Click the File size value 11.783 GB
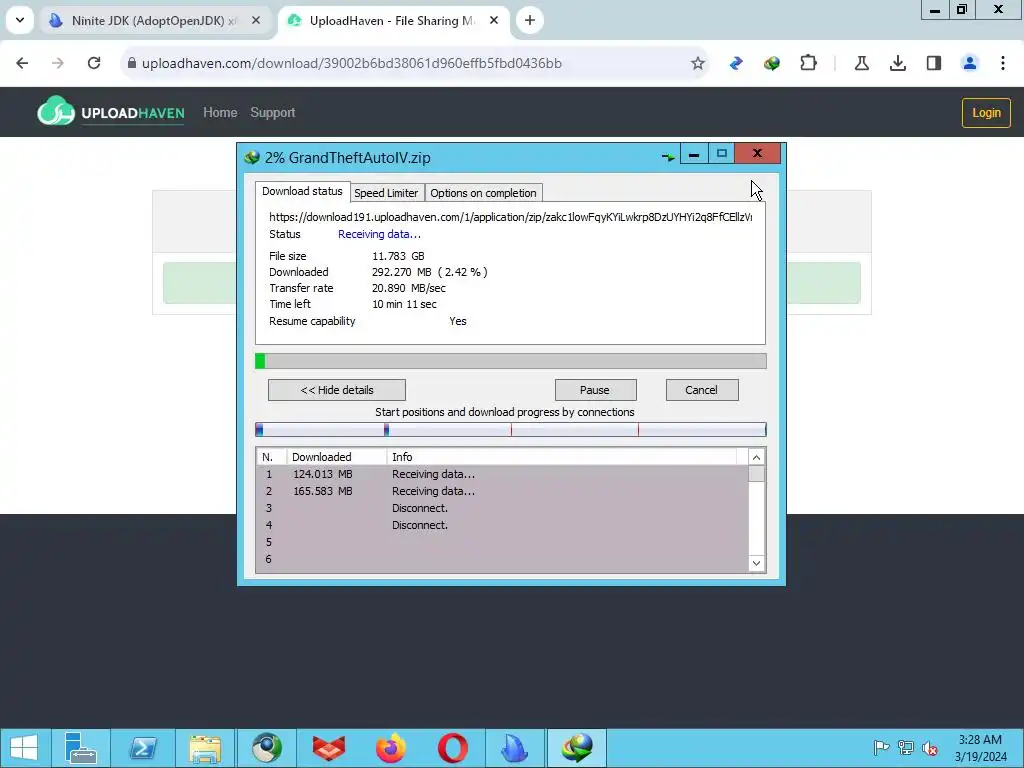Screen dimensions: 1024x768 coord(398,256)
